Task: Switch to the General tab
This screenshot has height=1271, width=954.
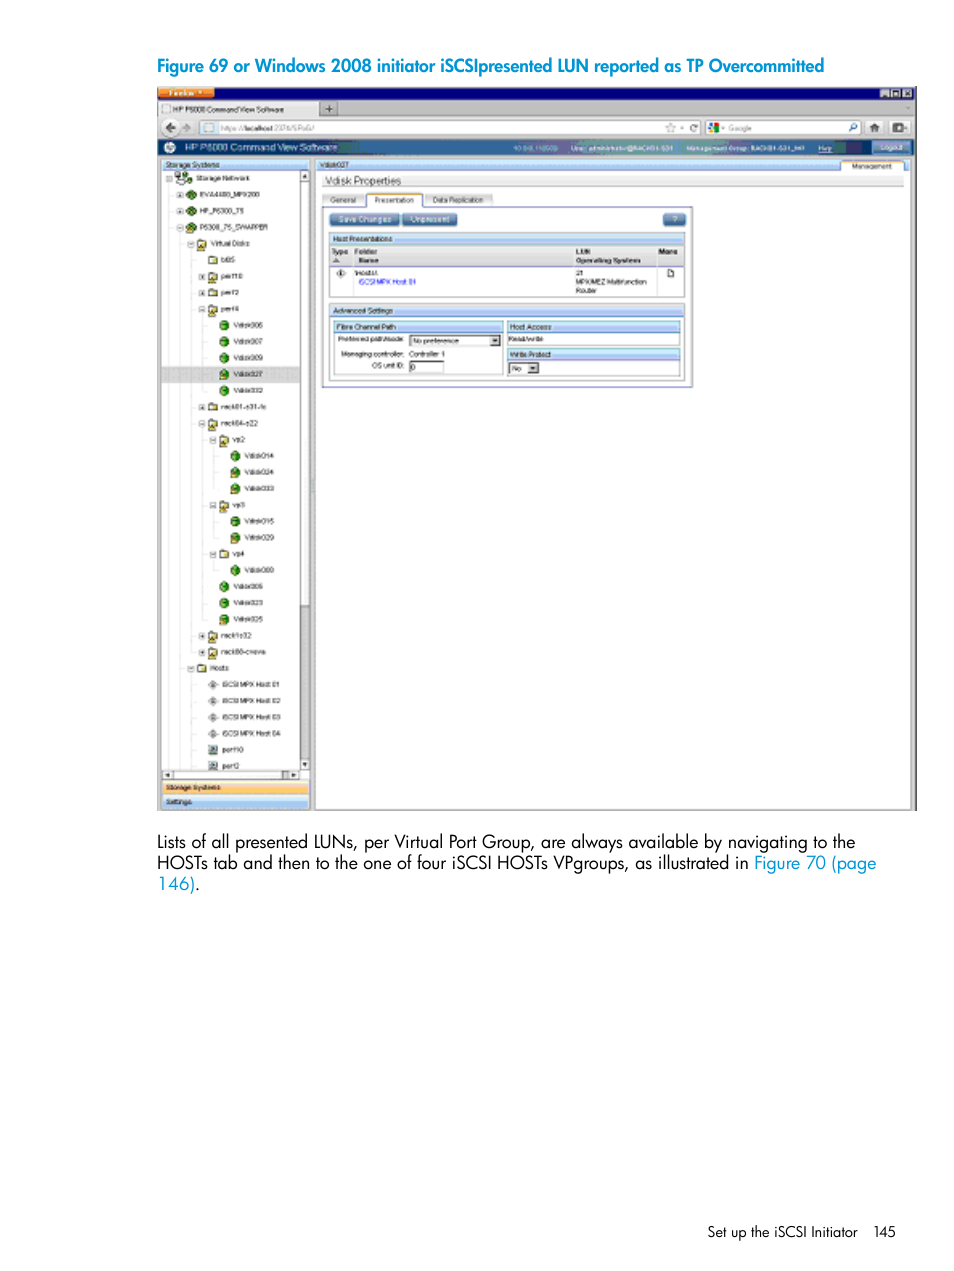Action: click(344, 200)
